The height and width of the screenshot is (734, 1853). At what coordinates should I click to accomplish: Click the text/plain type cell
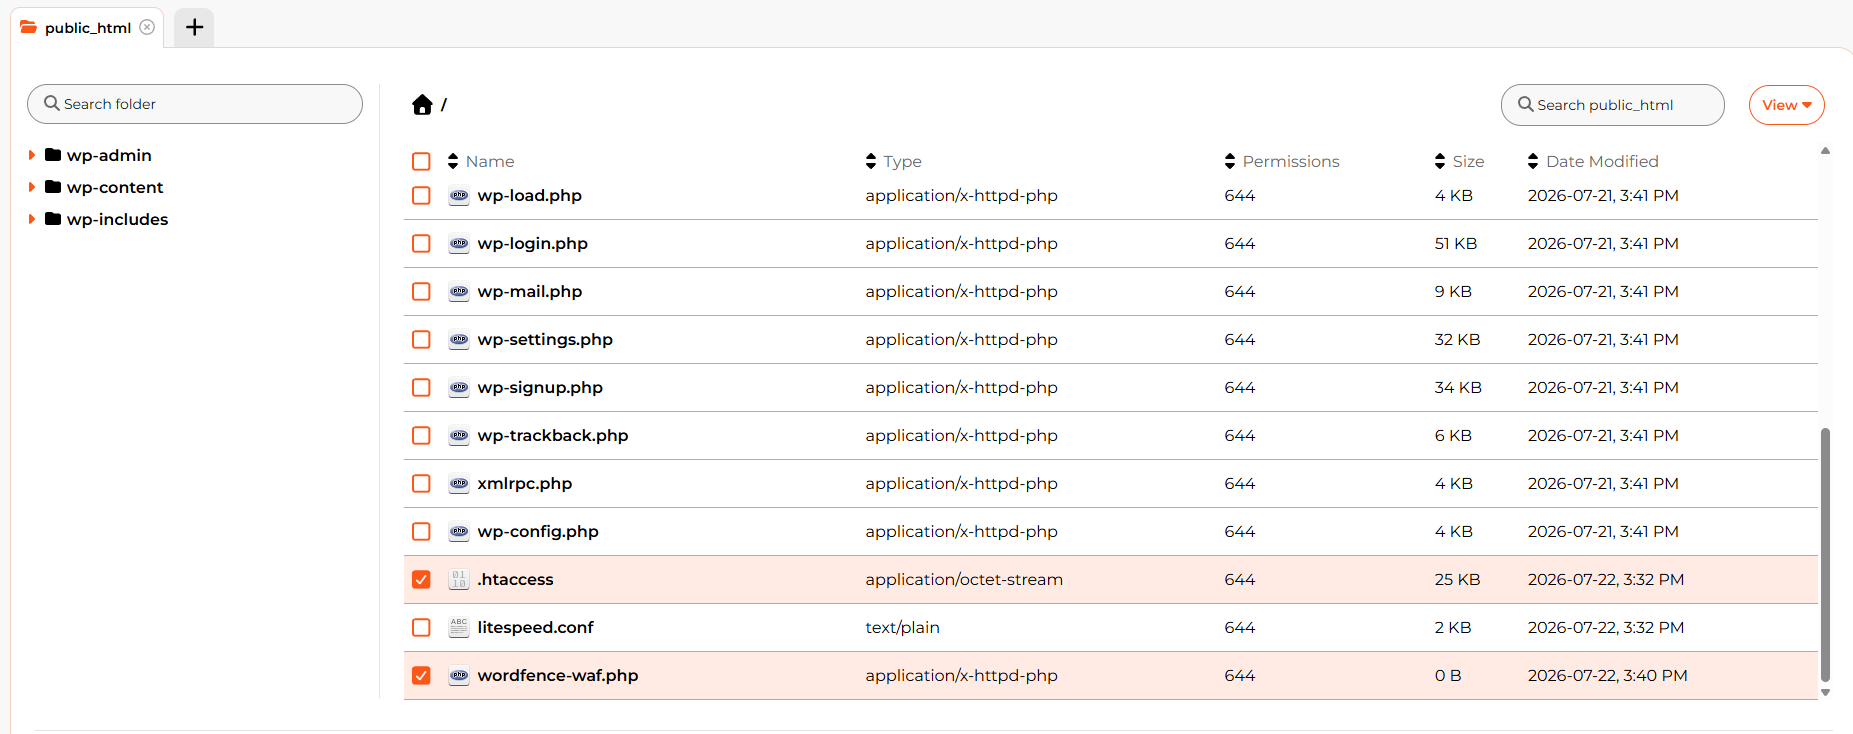[902, 628]
